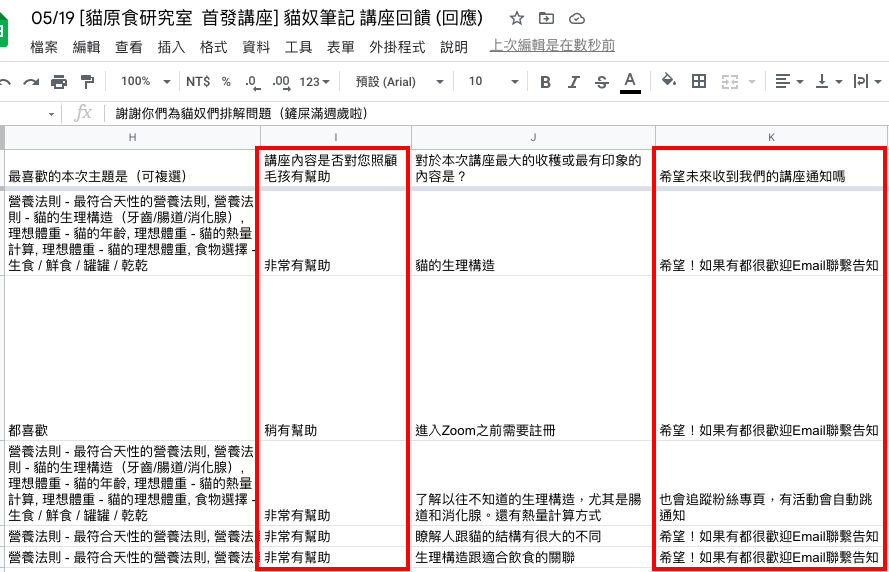Click the cloud save status icon
This screenshot has width=889, height=572.
(x=576, y=19)
